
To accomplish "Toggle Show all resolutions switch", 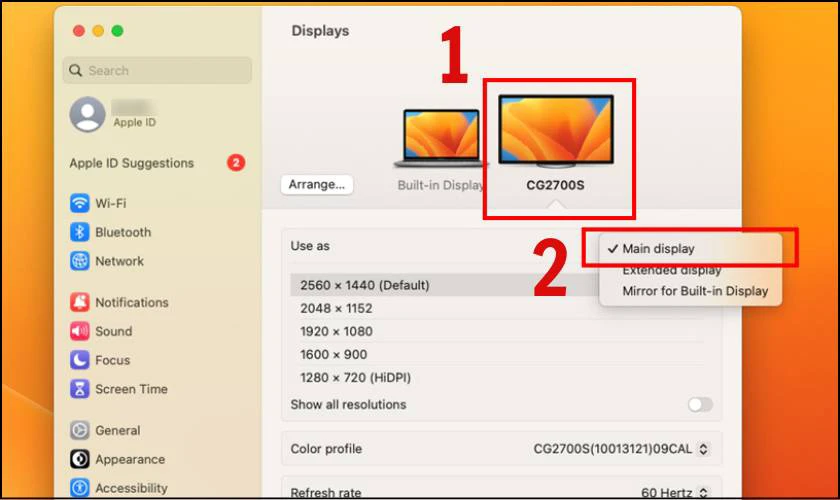I will coord(700,405).
